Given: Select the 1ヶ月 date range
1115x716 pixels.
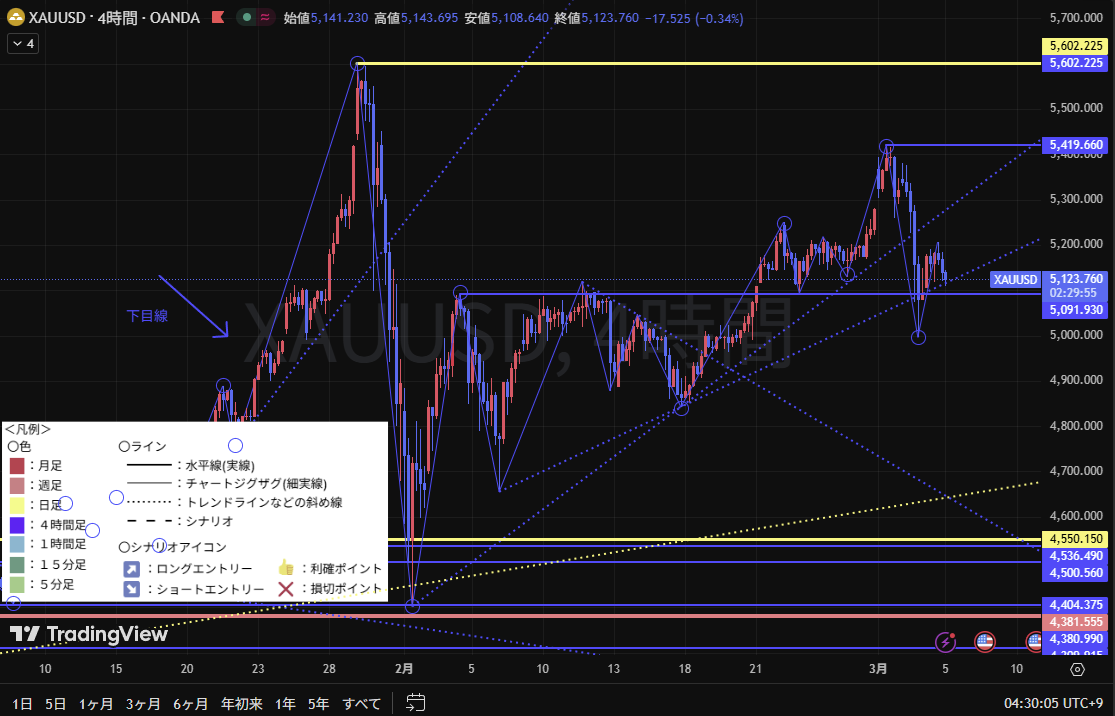Looking at the screenshot, I should pos(95,703).
